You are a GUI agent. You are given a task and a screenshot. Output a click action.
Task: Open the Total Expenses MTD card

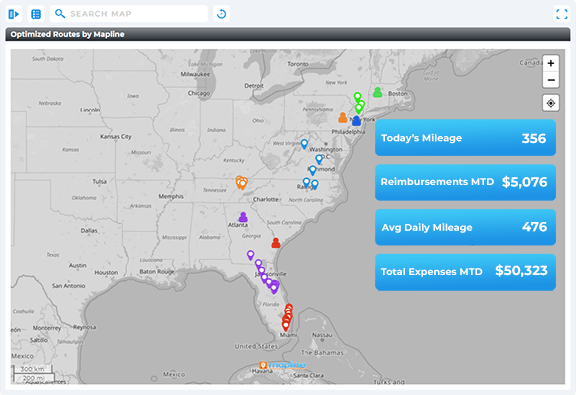465,272
